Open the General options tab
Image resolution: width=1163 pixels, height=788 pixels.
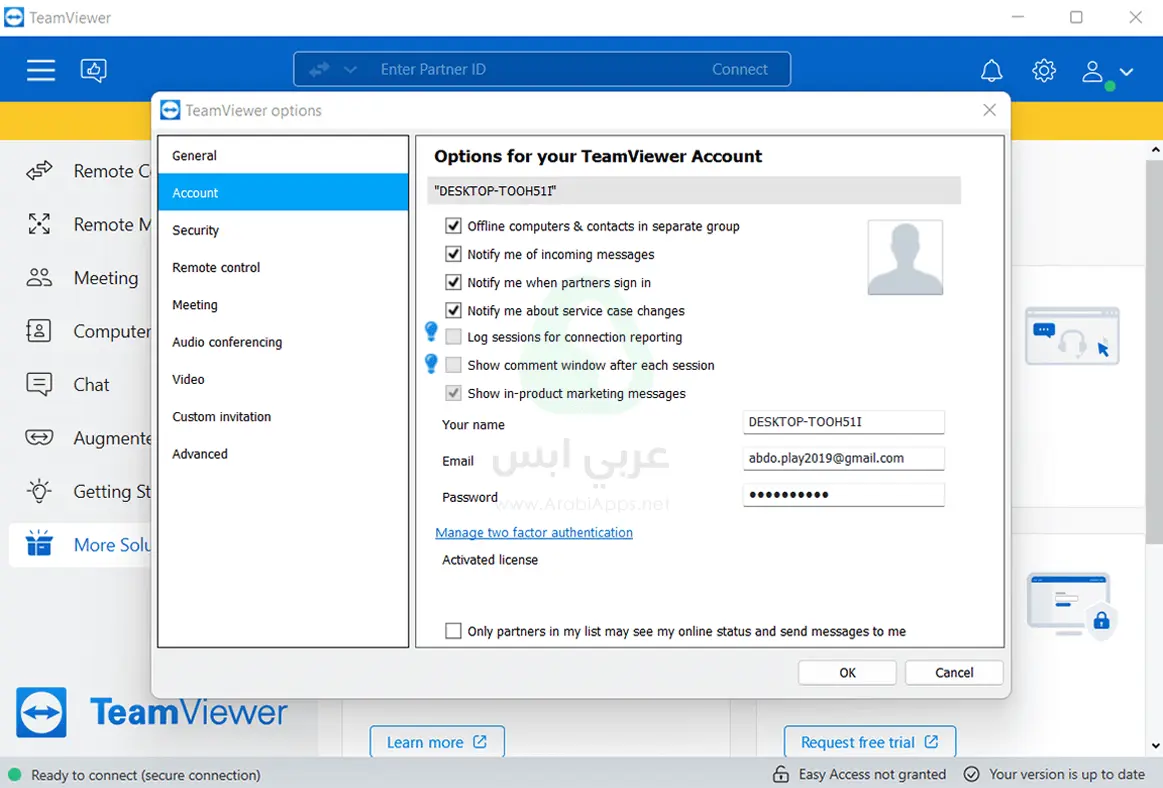tap(193, 155)
